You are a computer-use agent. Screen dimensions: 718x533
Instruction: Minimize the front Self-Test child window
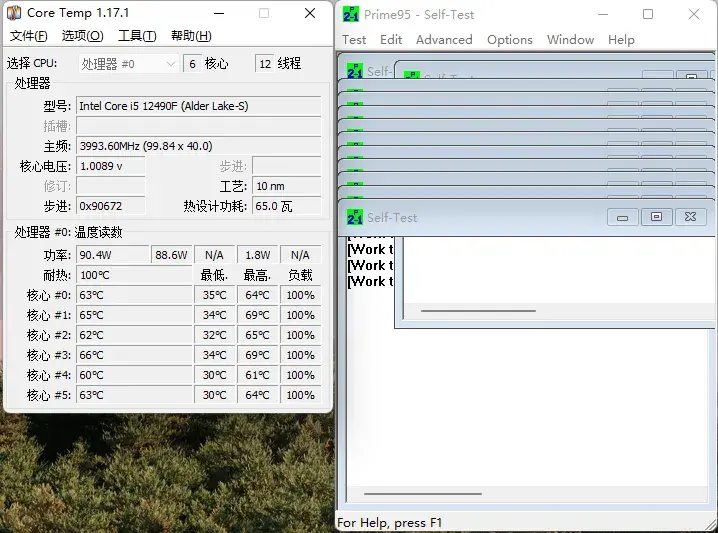pos(622,217)
